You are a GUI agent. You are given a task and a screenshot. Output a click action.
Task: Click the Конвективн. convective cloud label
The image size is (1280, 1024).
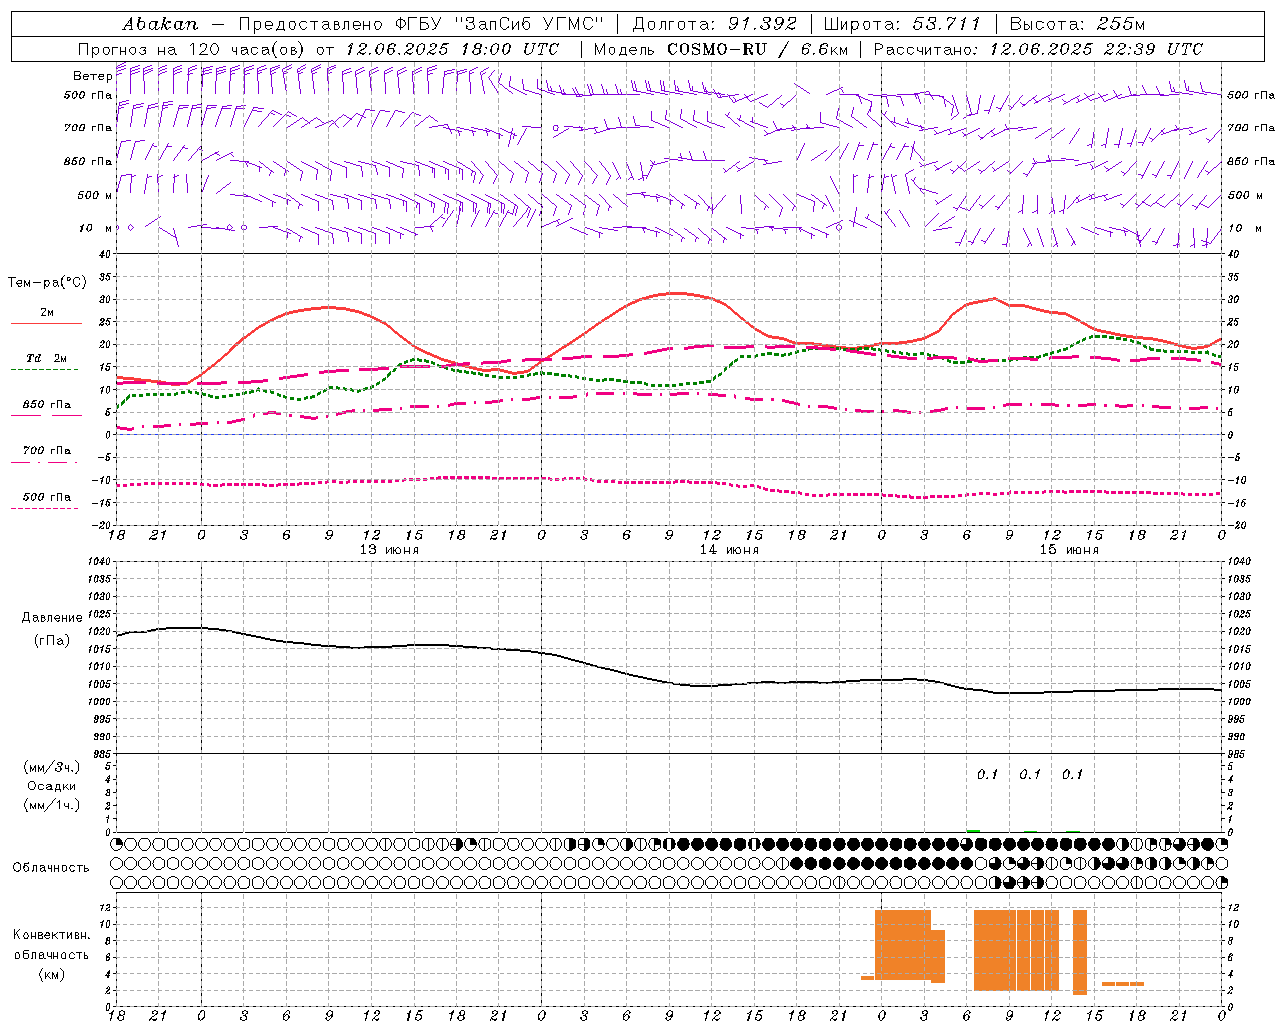51,935
